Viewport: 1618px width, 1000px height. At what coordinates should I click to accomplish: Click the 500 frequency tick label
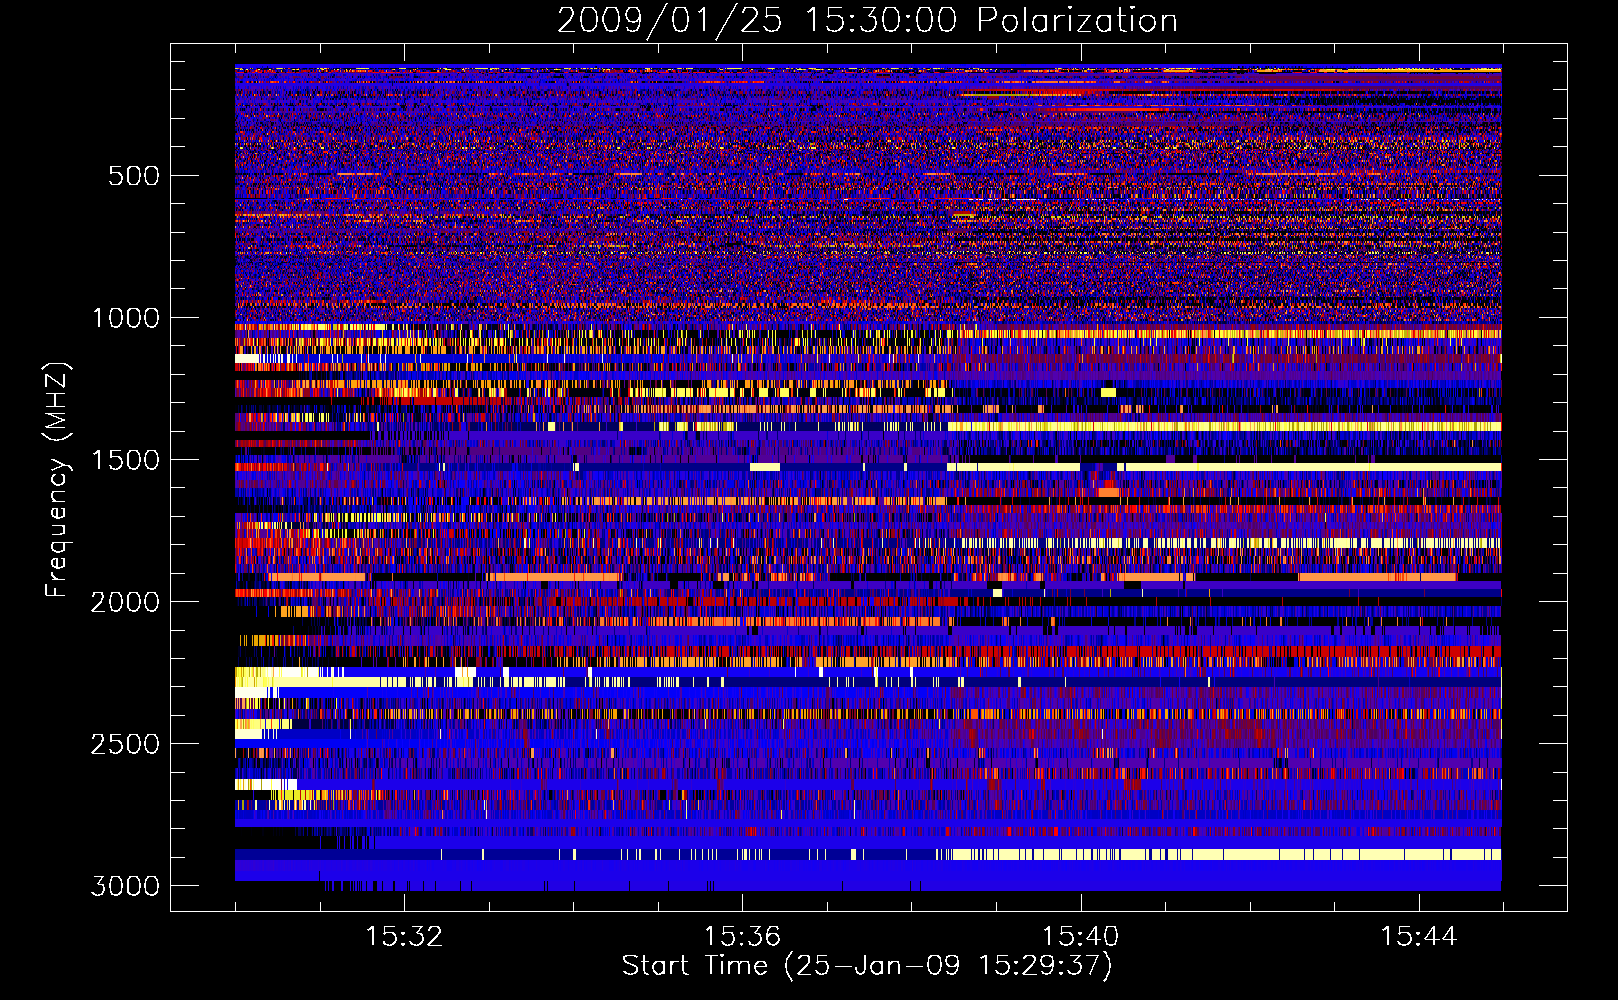coord(133,176)
